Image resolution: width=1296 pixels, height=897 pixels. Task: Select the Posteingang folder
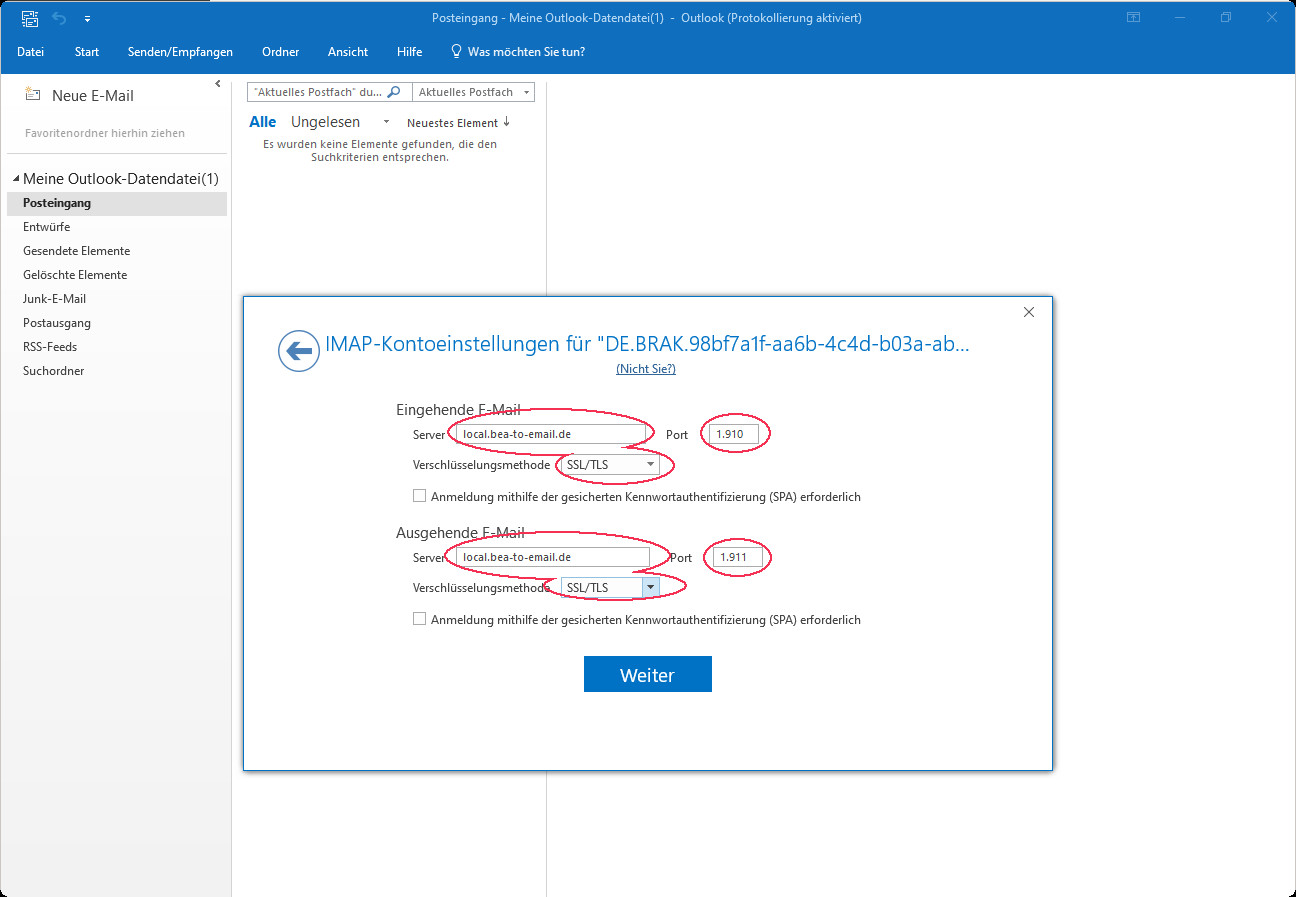[117, 203]
